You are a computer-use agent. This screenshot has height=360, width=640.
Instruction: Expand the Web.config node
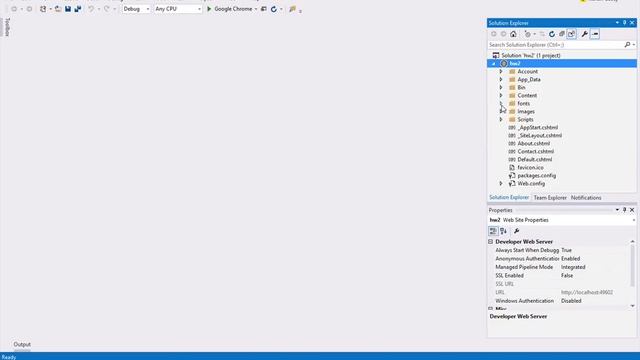(501, 184)
